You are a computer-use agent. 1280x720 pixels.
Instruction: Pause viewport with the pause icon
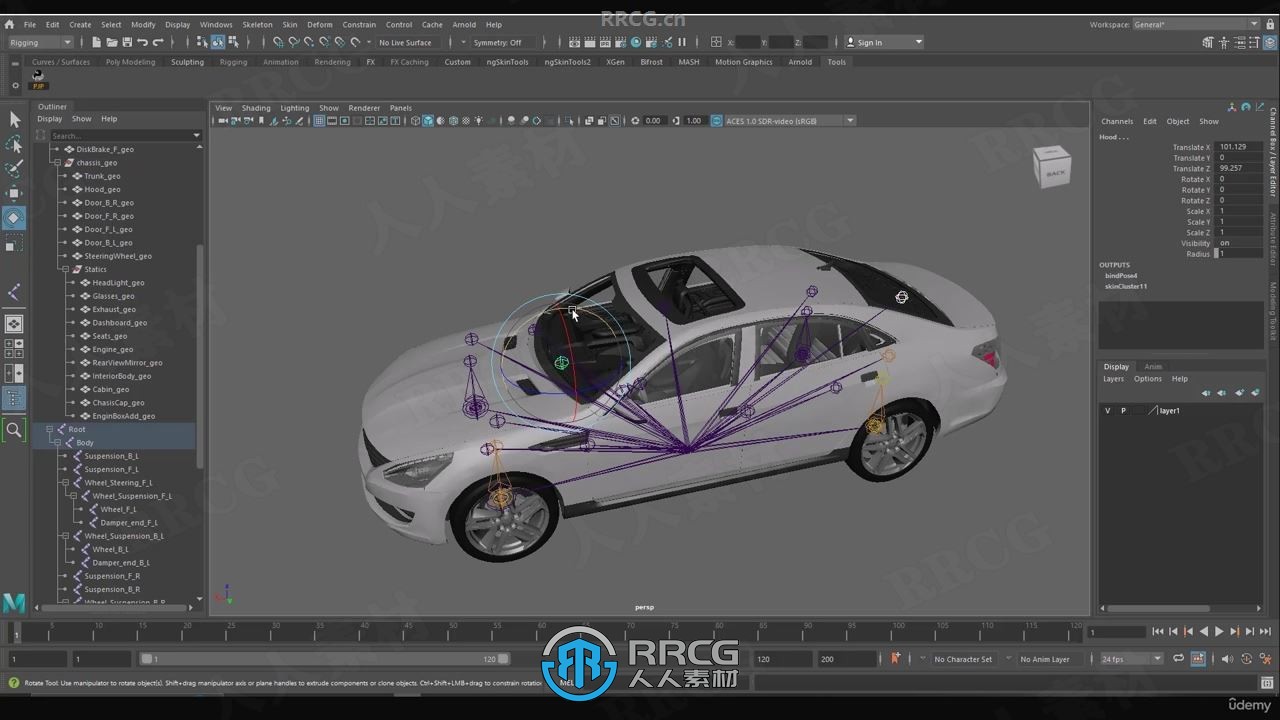tap(682, 42)
